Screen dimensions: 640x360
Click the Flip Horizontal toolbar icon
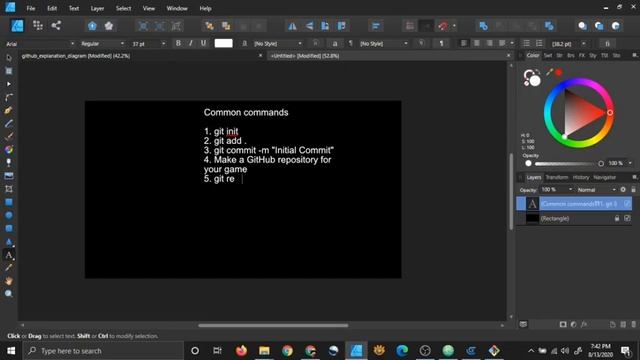point(292,26)
